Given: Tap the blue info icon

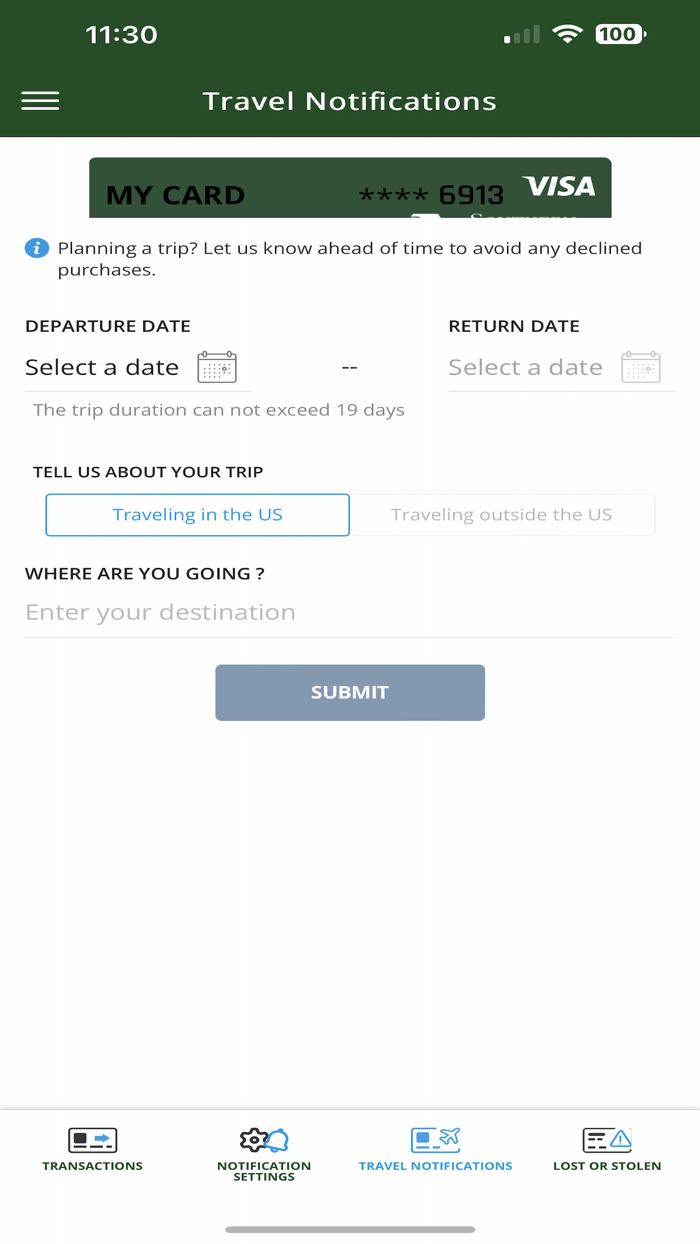Looking at the screenshot, I should point(36,248).
